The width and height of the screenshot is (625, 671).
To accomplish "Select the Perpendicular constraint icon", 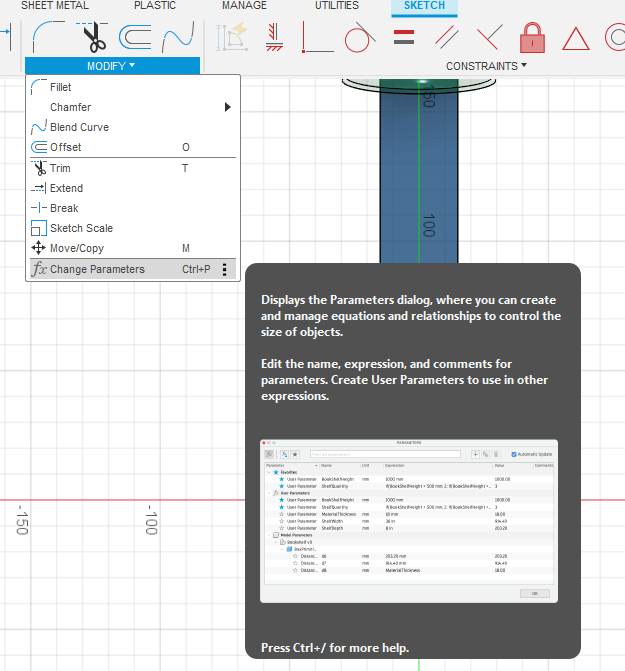I will tap(490, 37).
